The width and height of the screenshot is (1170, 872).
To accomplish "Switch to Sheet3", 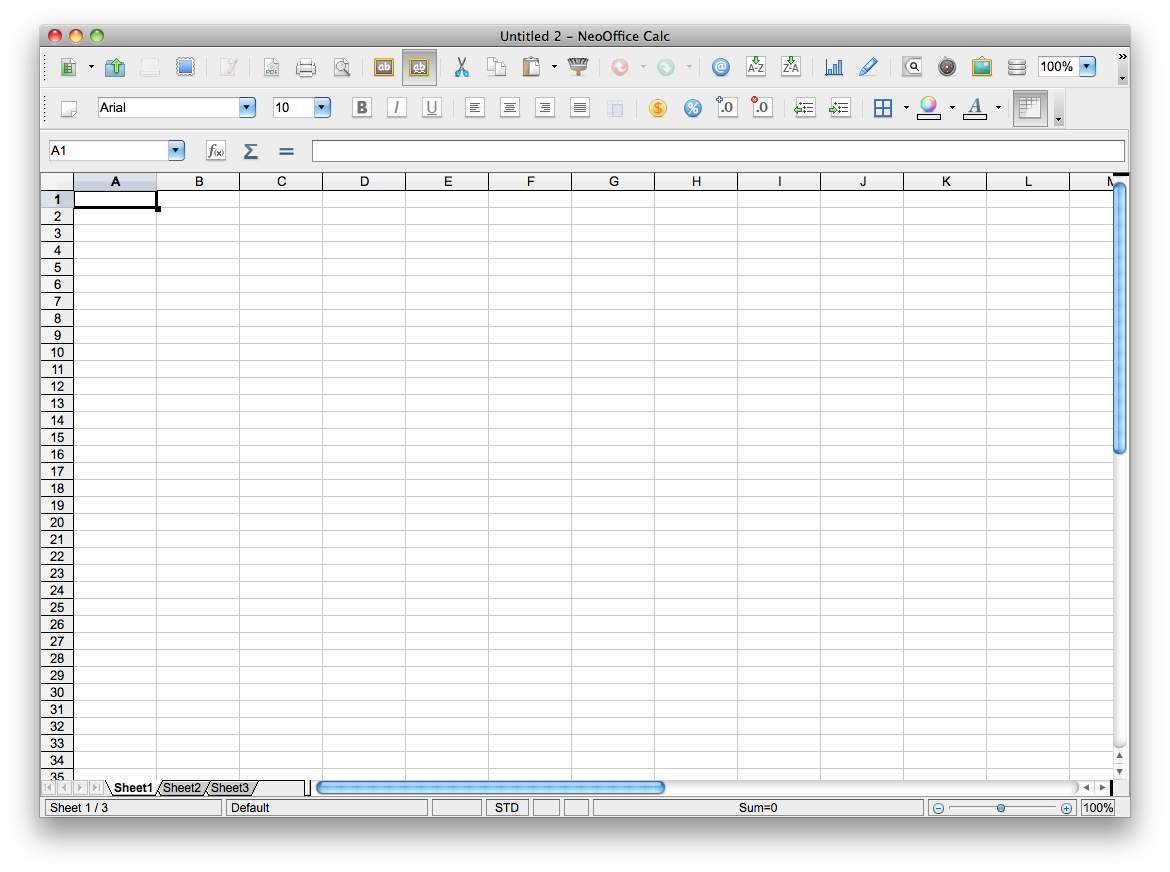I will coord(229,788).
